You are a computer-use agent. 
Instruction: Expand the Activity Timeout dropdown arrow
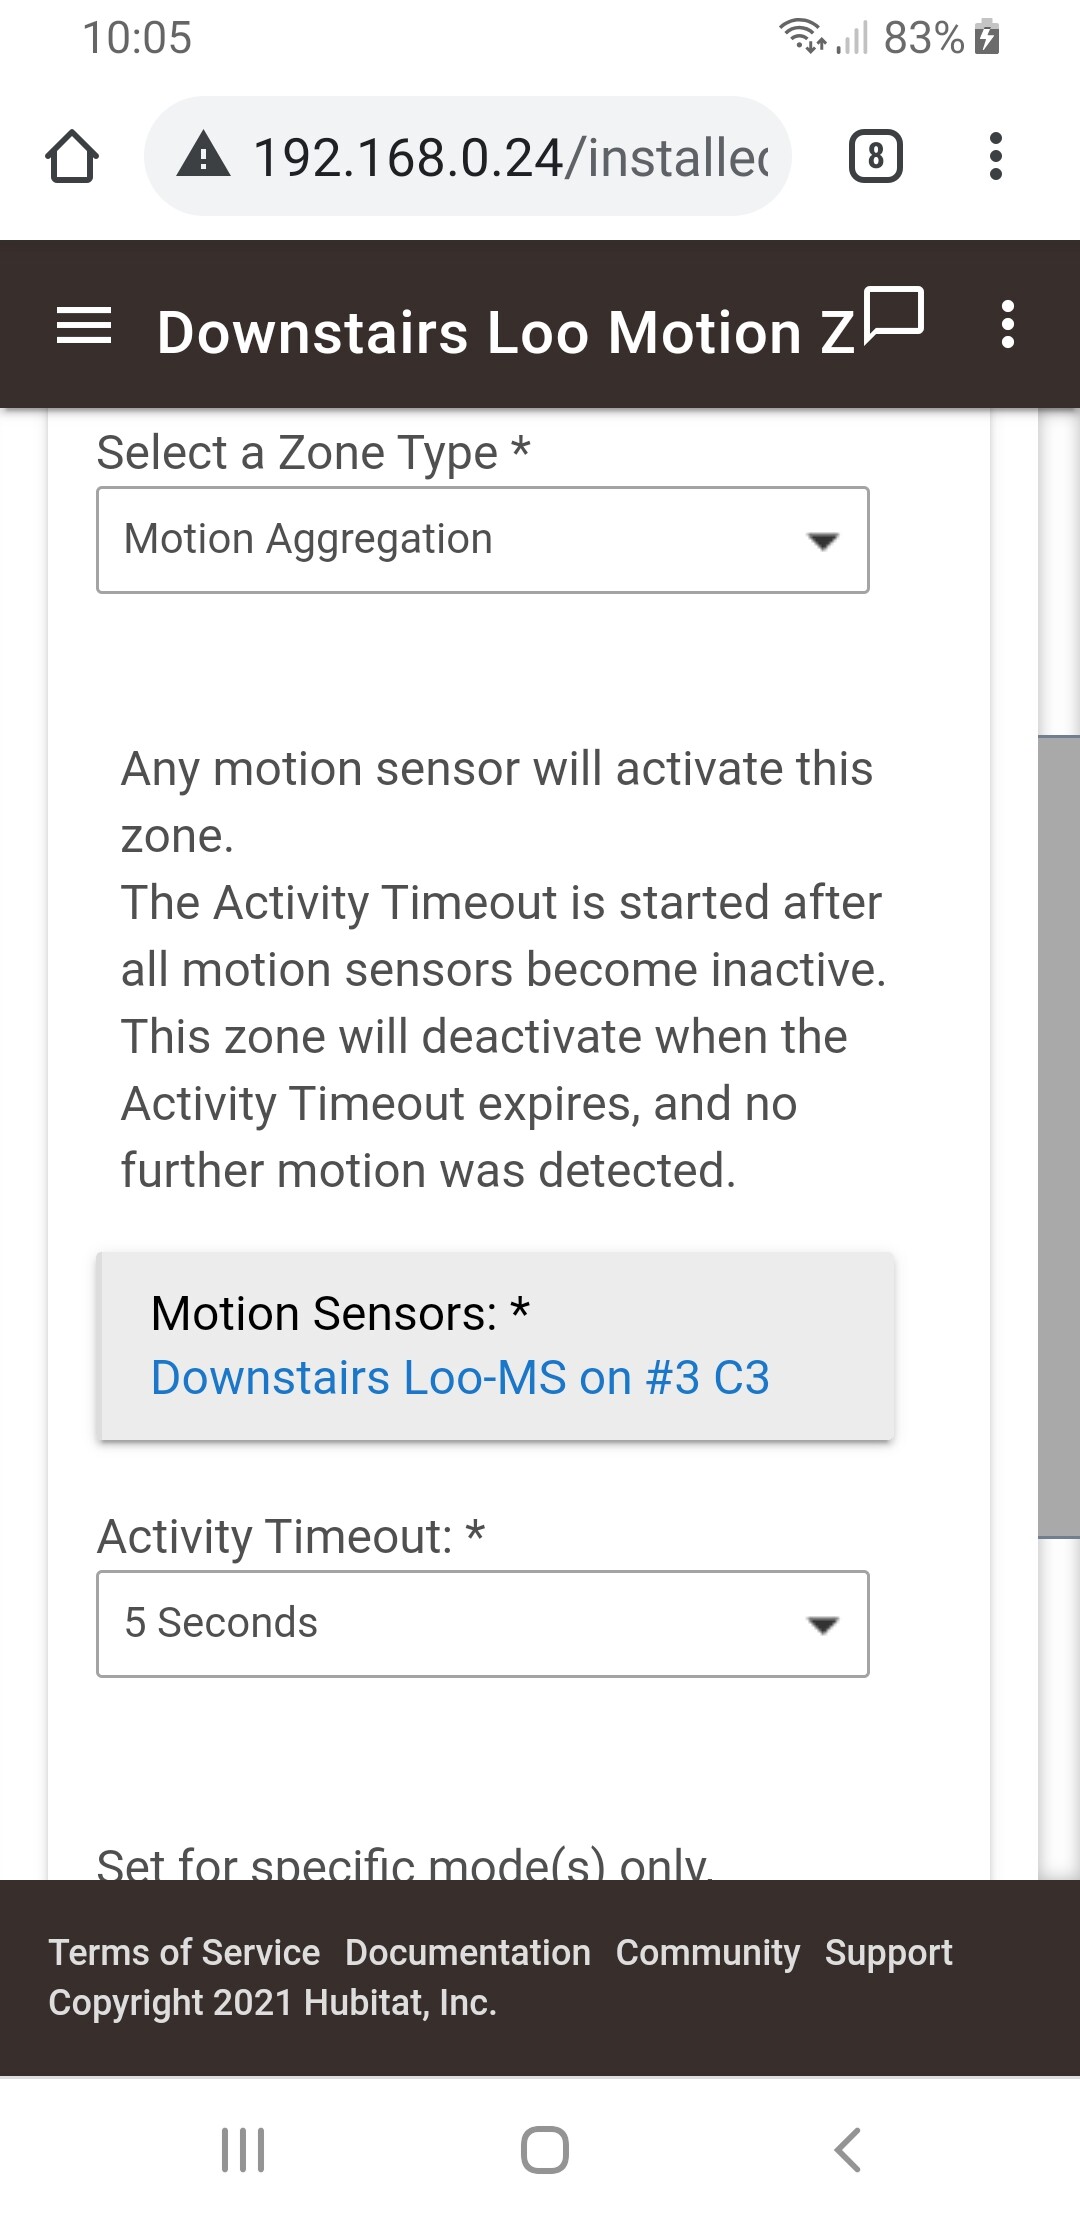click(822, 1624)
